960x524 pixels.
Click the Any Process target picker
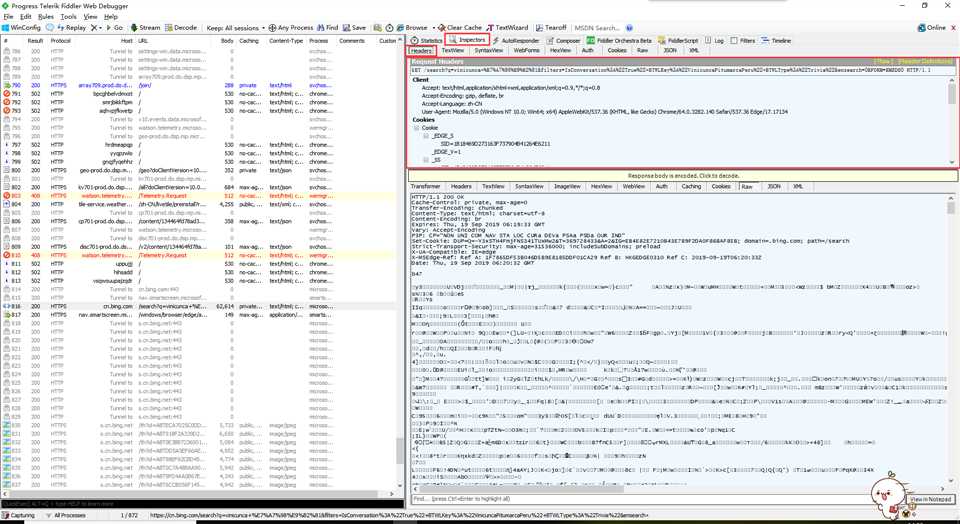click(291, 28)
